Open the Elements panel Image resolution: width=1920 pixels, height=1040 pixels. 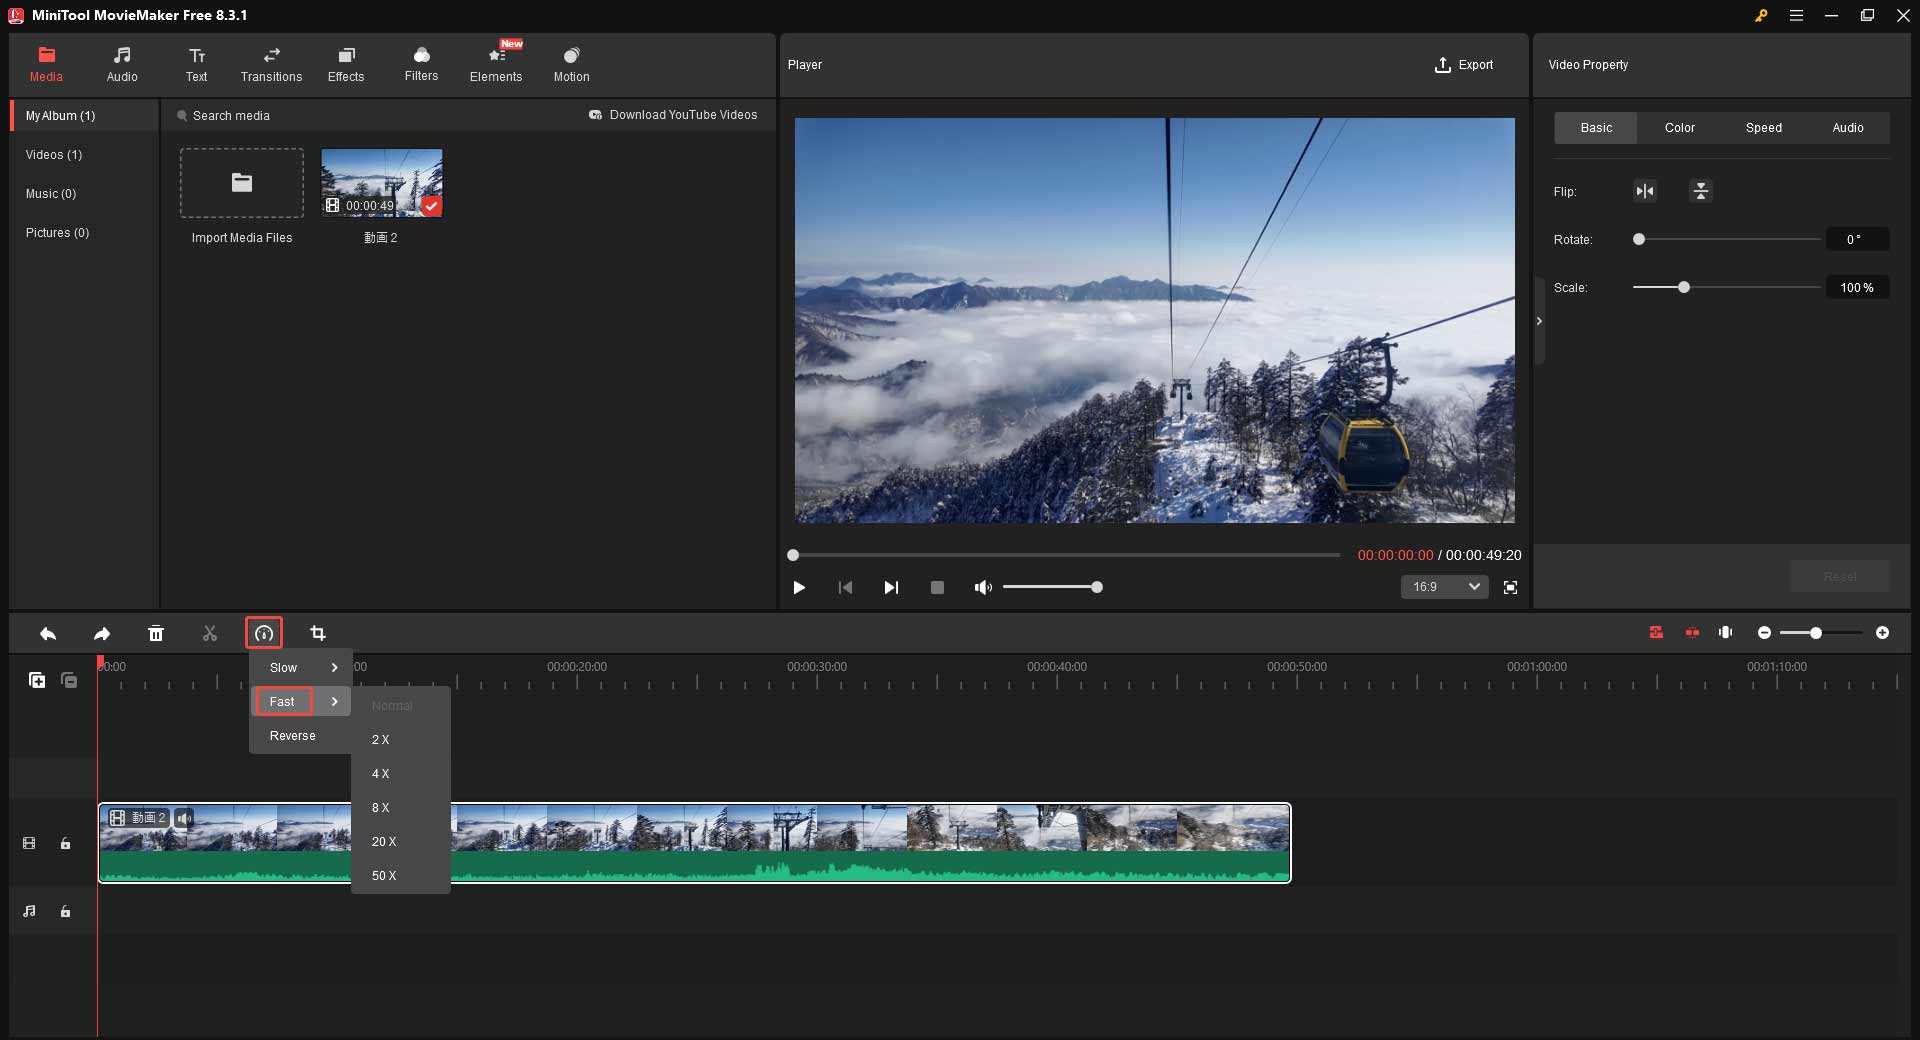496,64
